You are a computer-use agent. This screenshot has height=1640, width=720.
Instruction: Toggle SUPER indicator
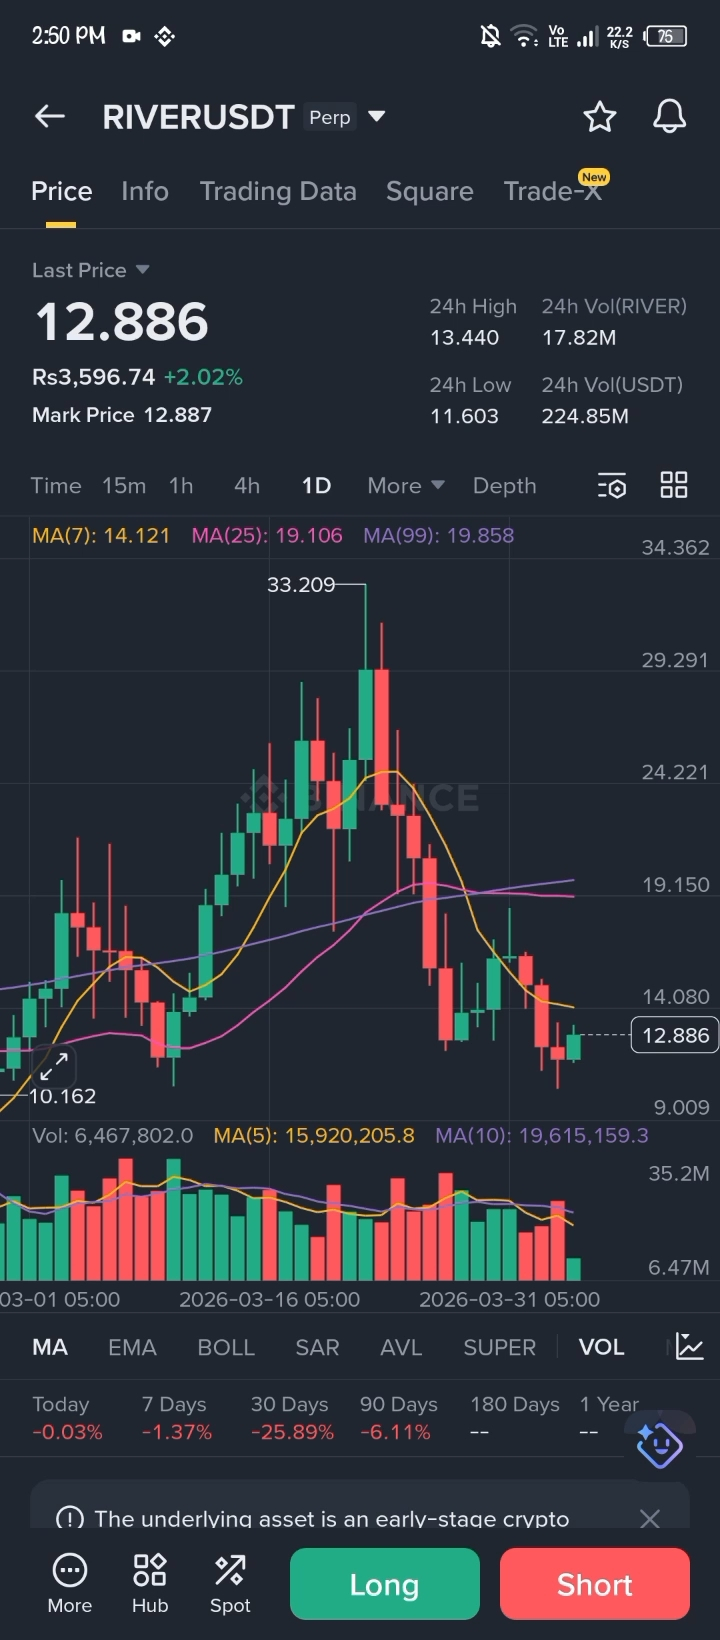coord(500,1347)
